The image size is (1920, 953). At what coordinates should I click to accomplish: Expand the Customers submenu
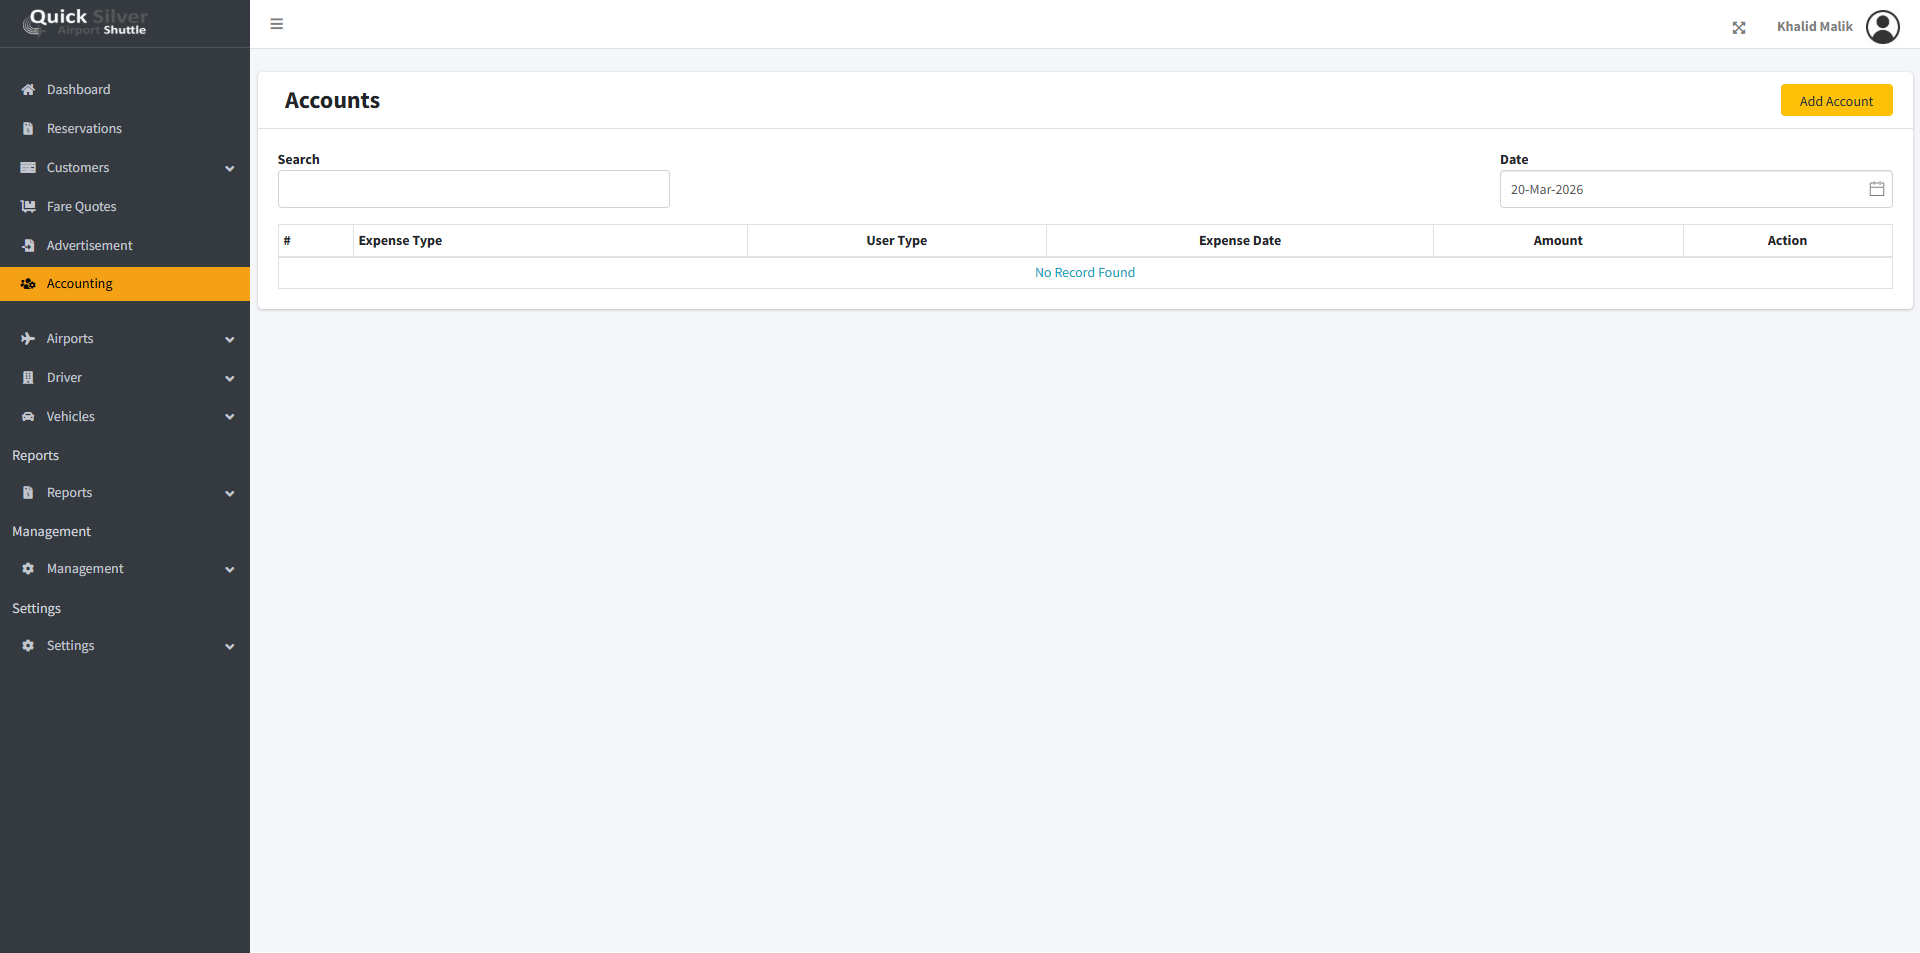229,169
